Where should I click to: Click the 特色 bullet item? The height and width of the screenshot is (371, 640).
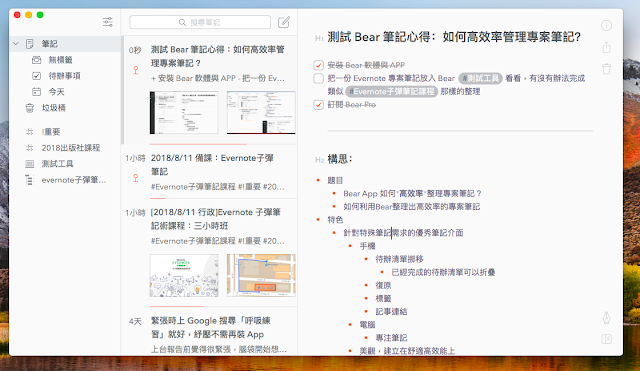click(x=335, y=220)
